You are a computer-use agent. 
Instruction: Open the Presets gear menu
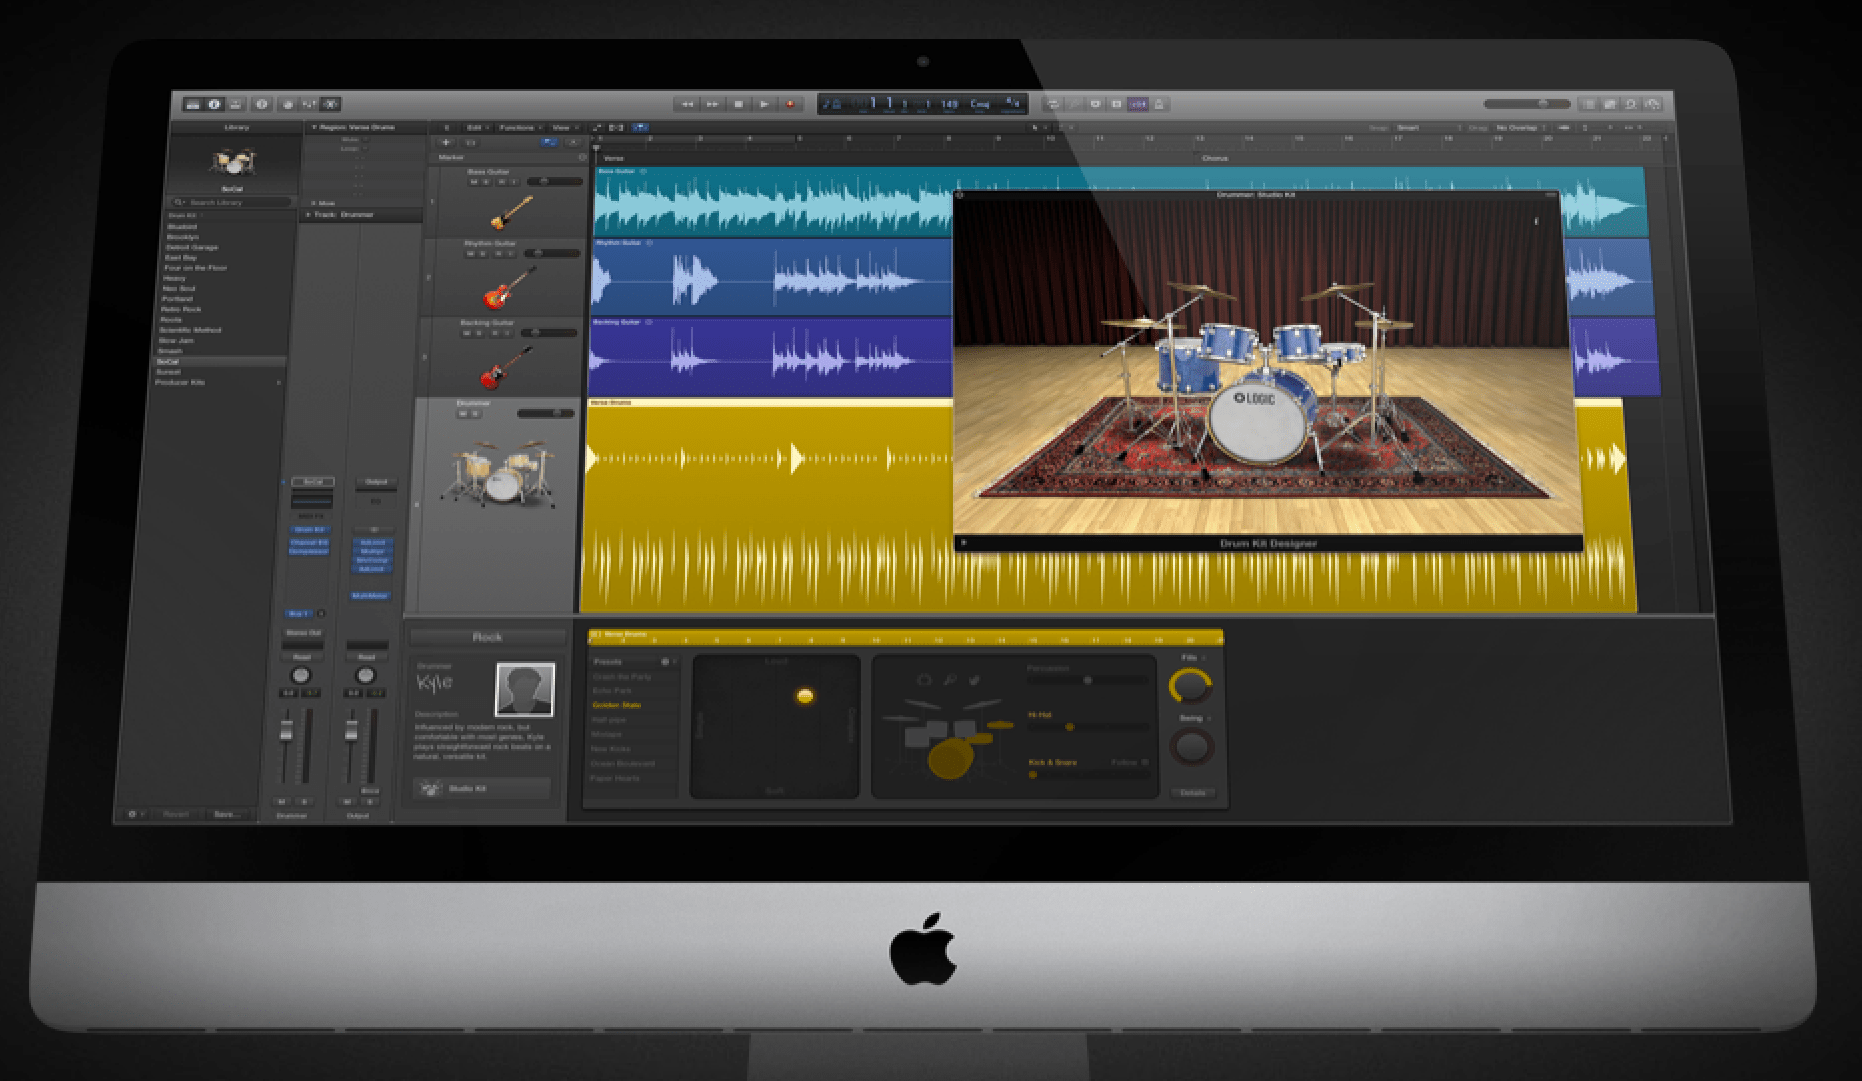click(666, 662)
